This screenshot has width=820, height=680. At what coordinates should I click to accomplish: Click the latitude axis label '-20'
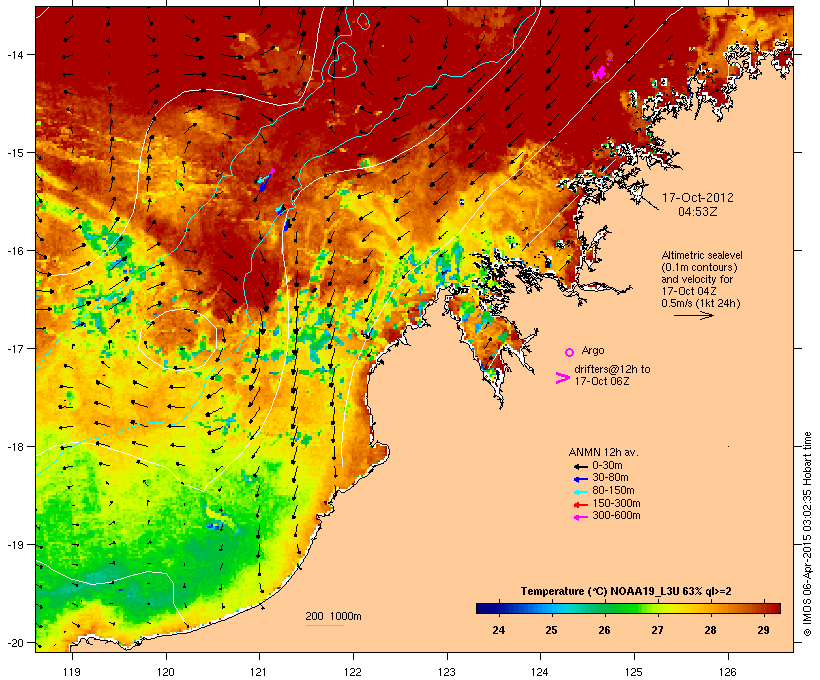pos(14,643)
